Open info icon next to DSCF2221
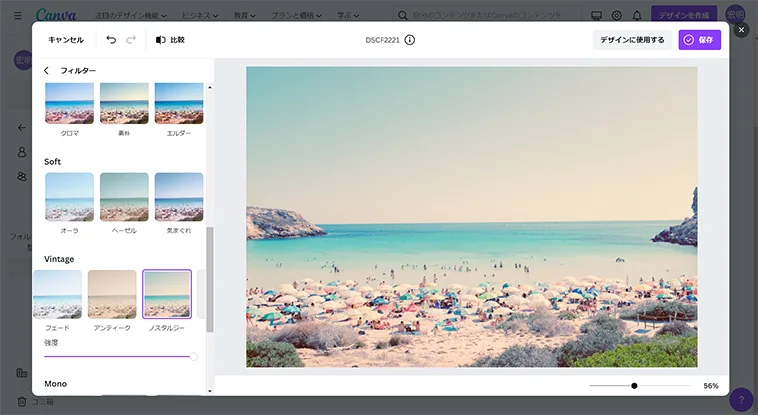This screenshot has height=415, width=758. 410,40
